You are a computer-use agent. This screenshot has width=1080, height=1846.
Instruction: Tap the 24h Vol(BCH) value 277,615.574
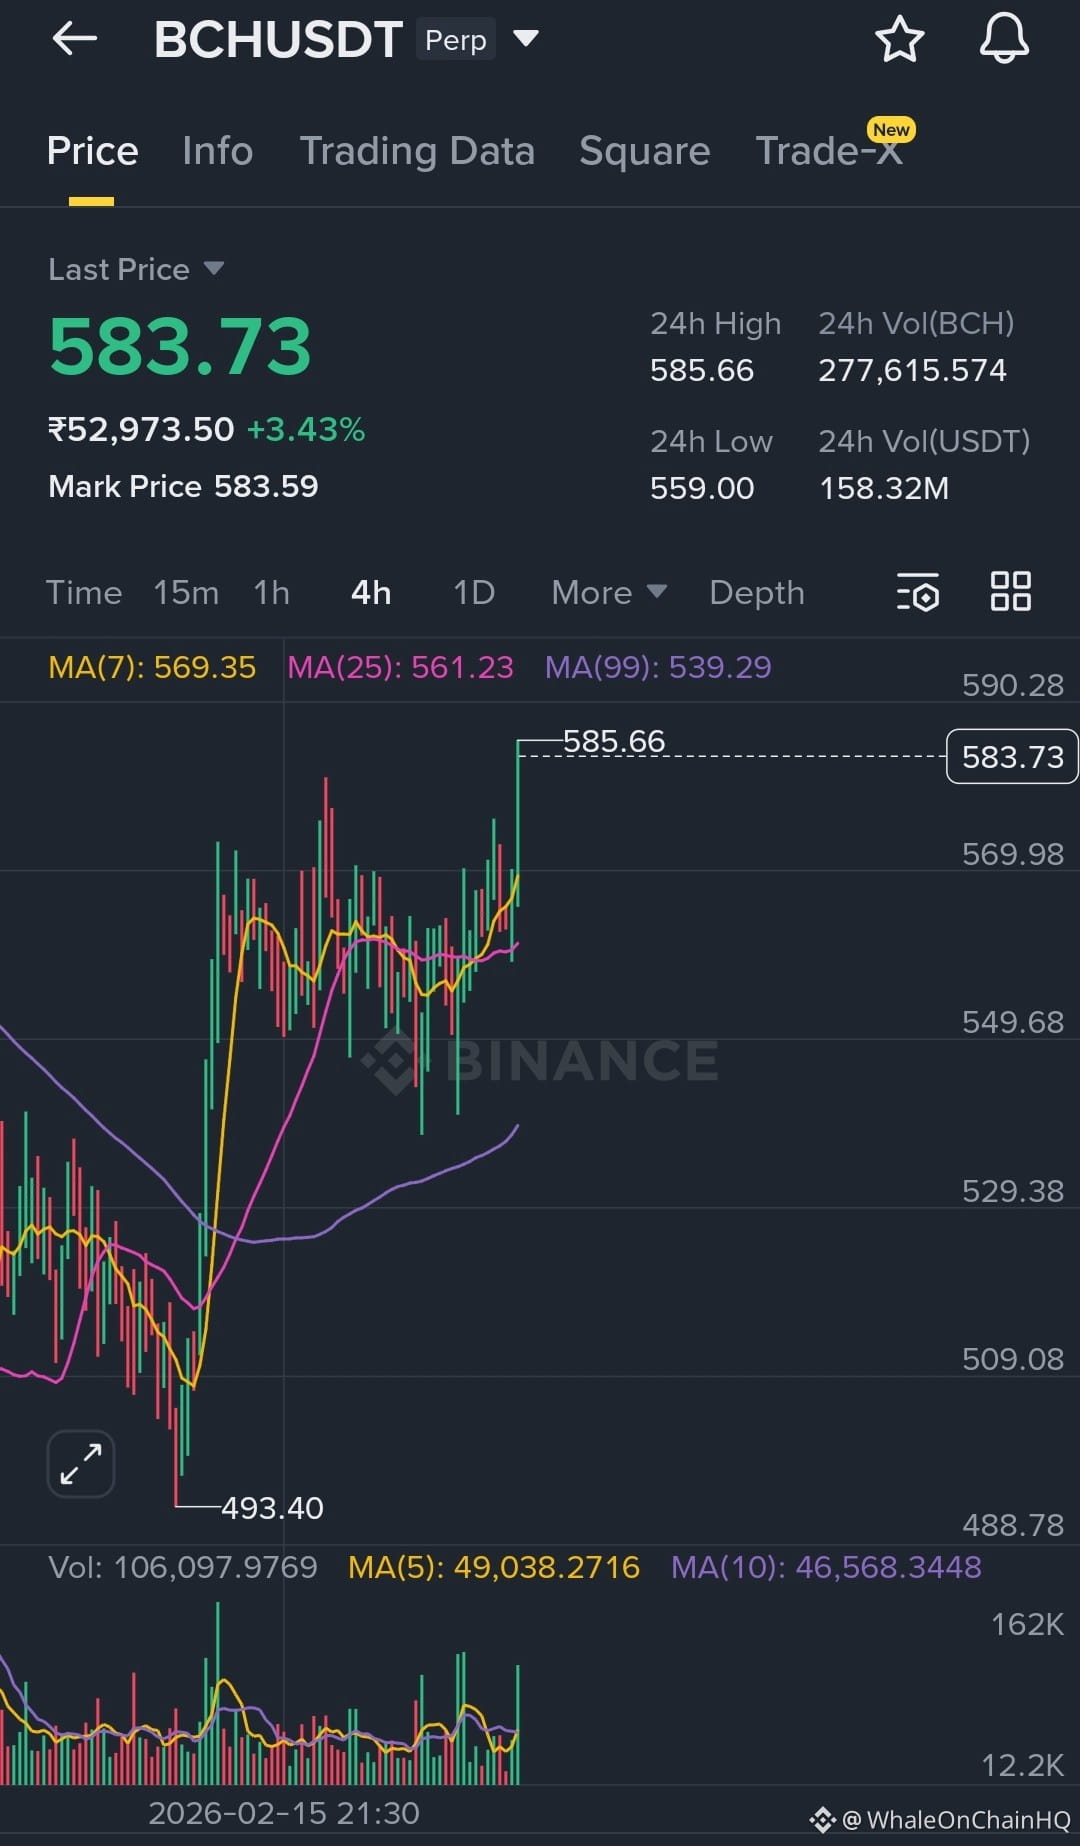coord(912,370)
